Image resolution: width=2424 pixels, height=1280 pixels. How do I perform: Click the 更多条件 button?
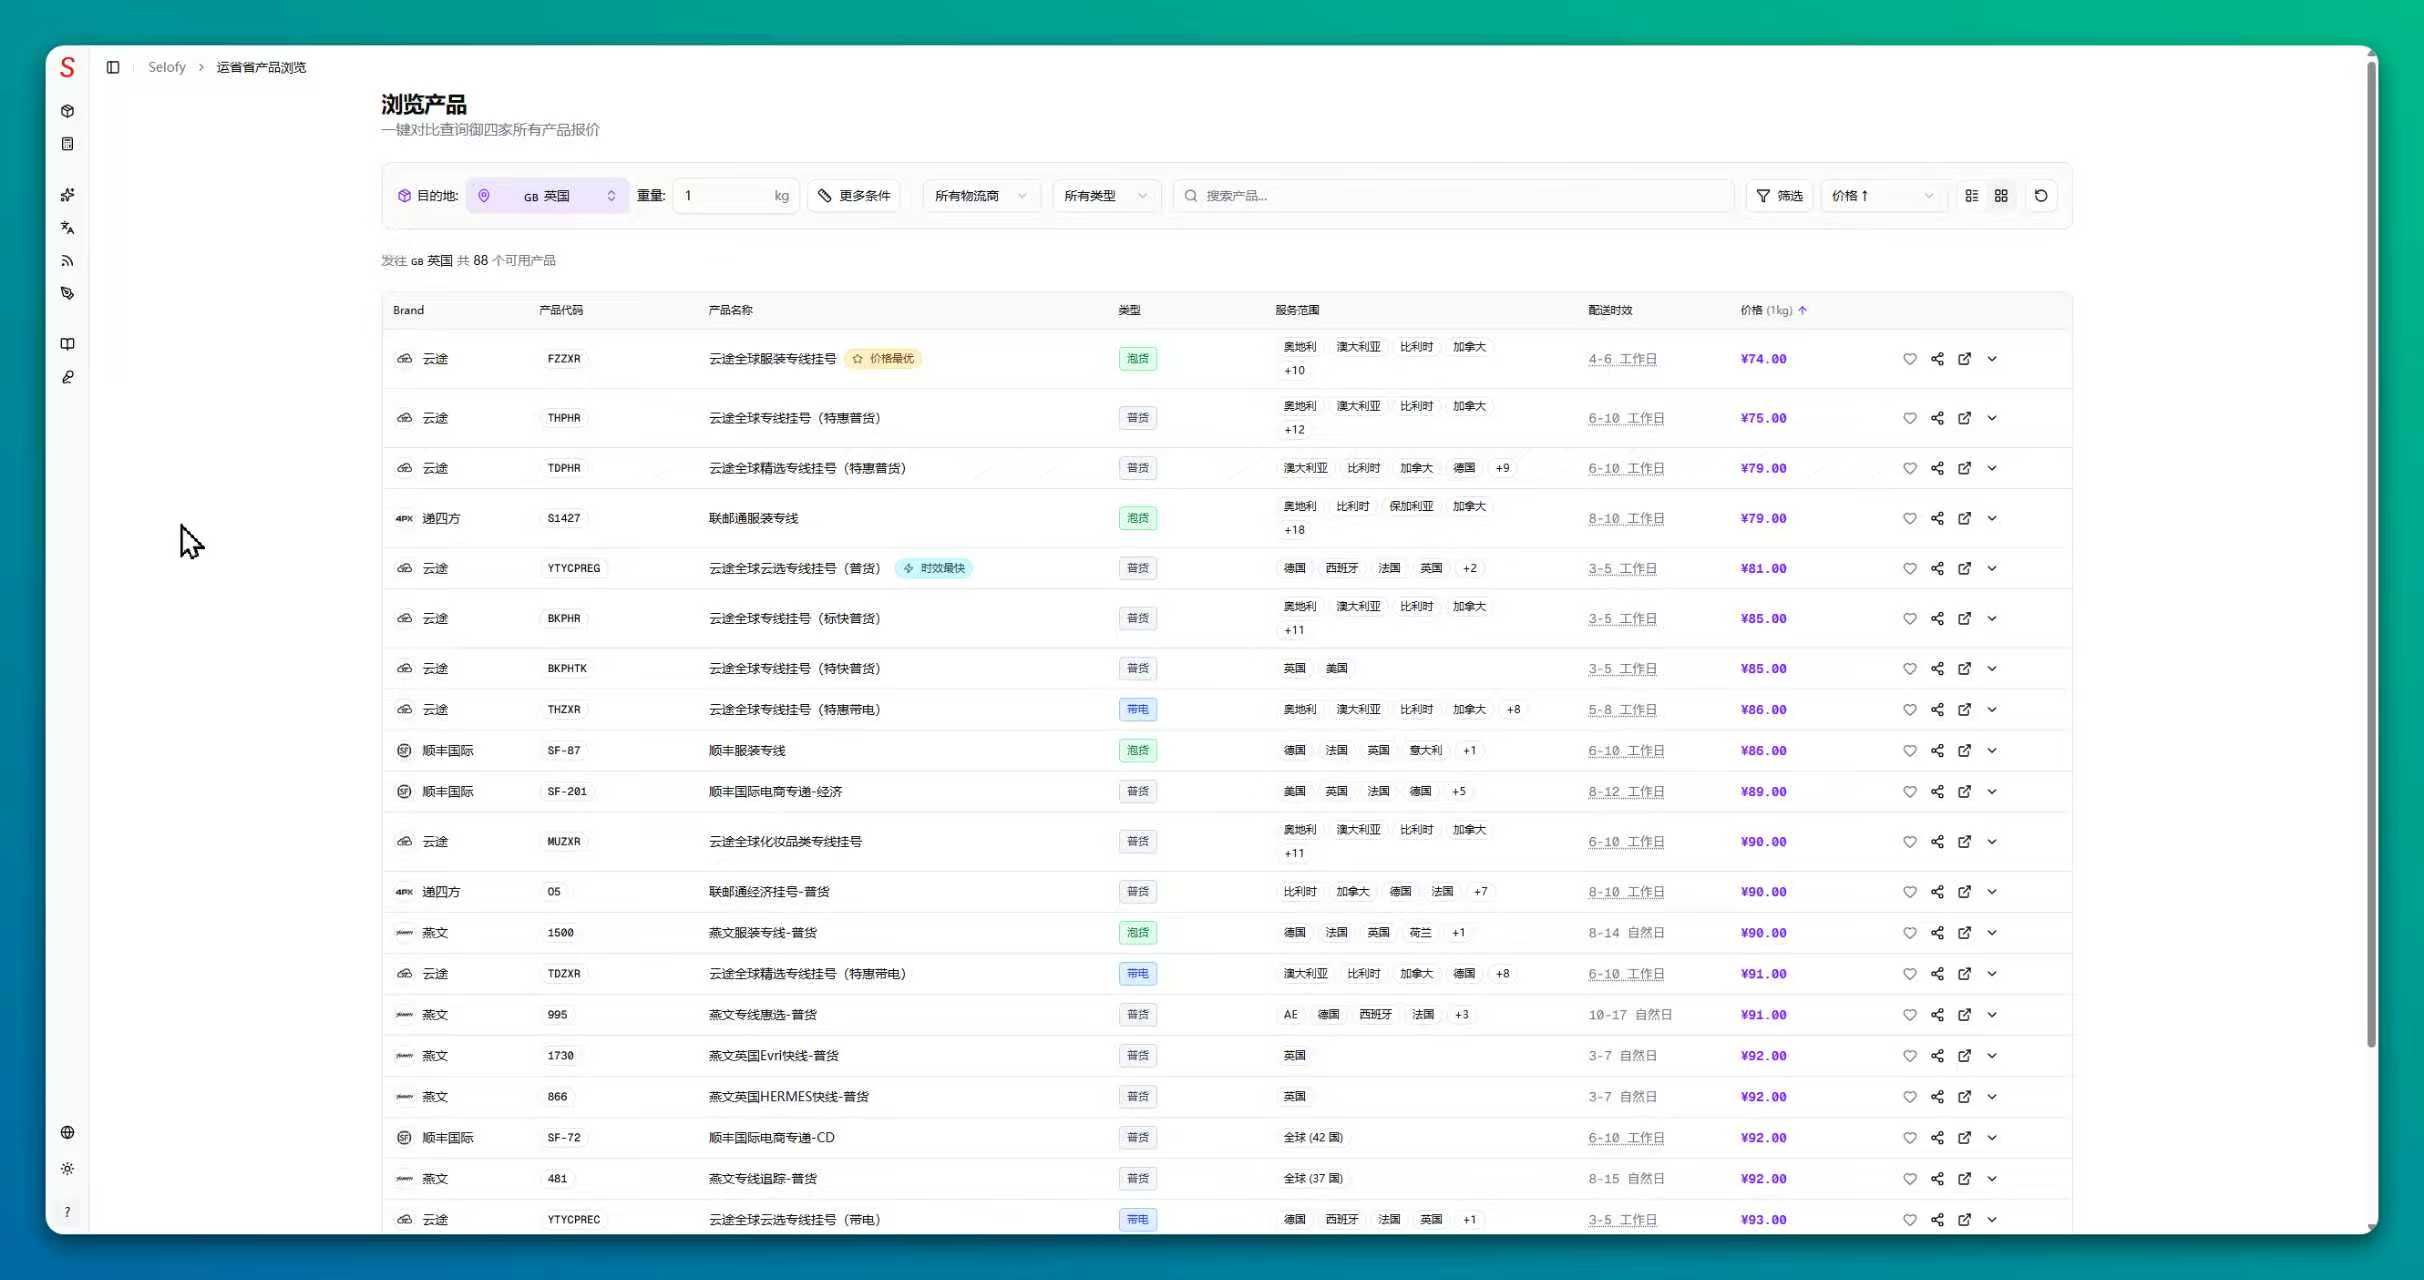[x=854, y=196]
